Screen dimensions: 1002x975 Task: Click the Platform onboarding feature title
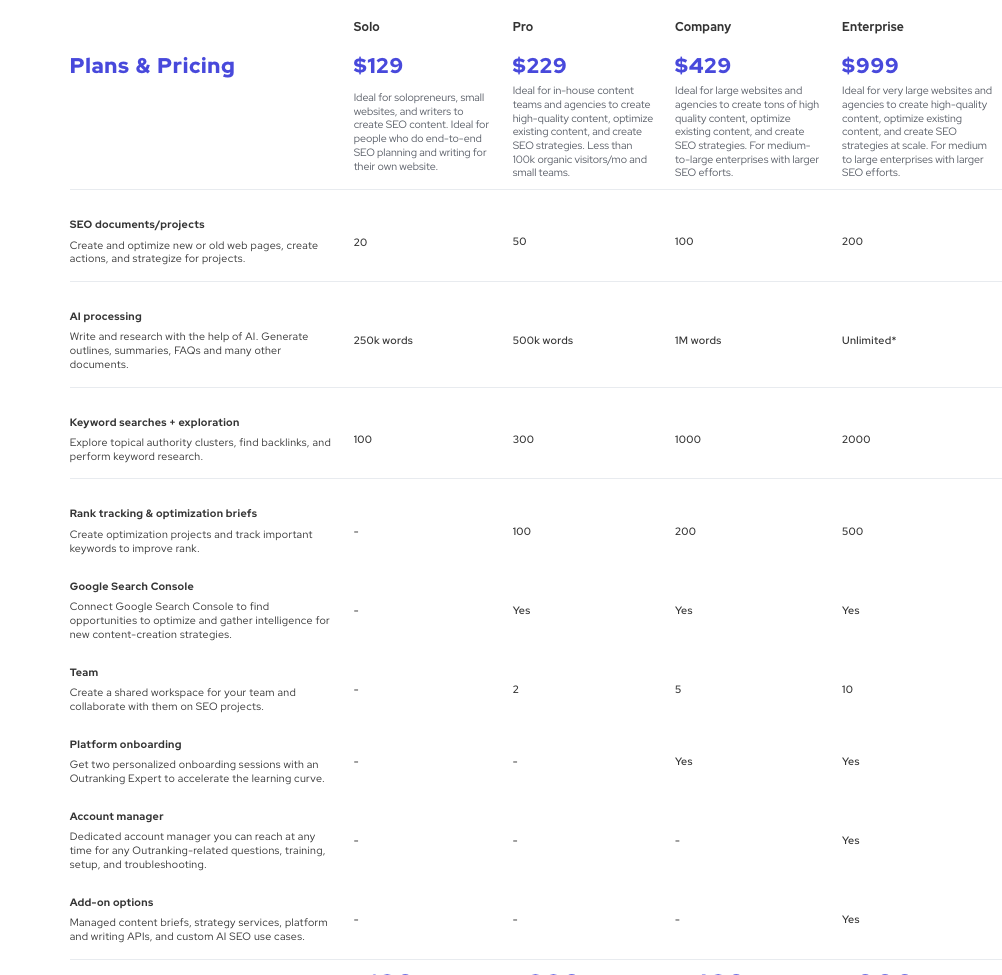coord(125,744)
